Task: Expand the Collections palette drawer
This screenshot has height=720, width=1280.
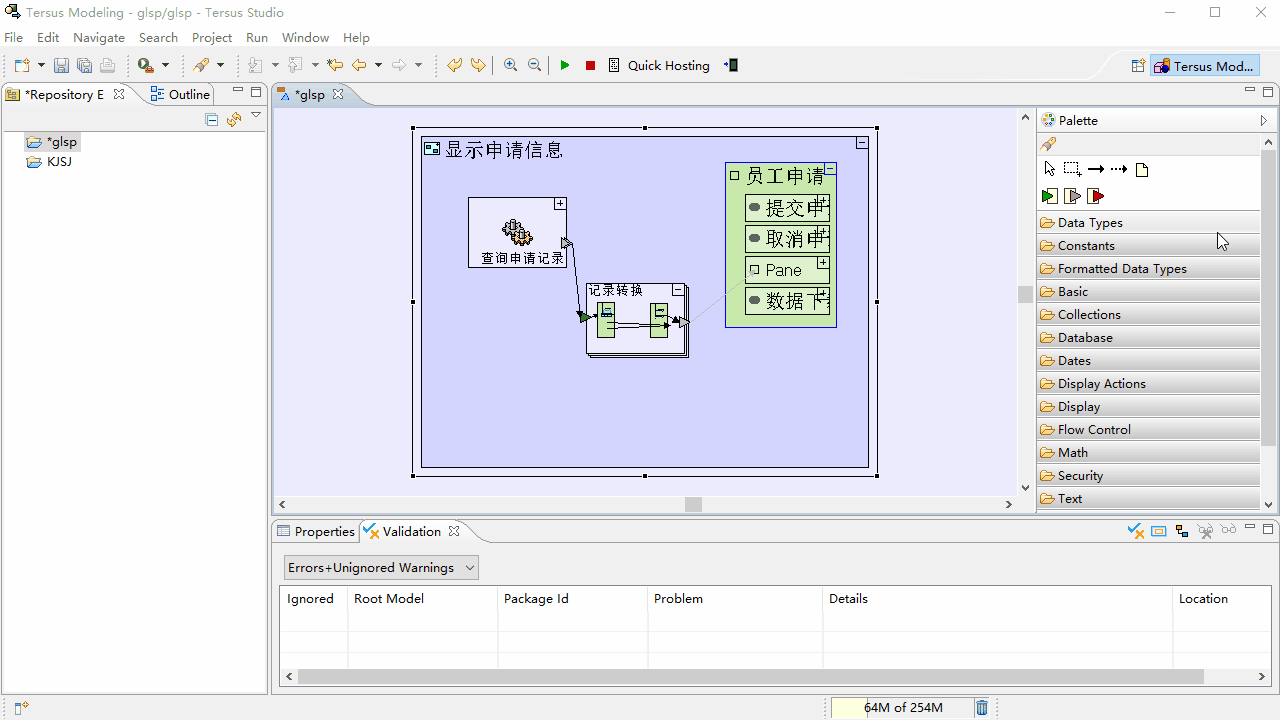Action: coord(1148,315)
